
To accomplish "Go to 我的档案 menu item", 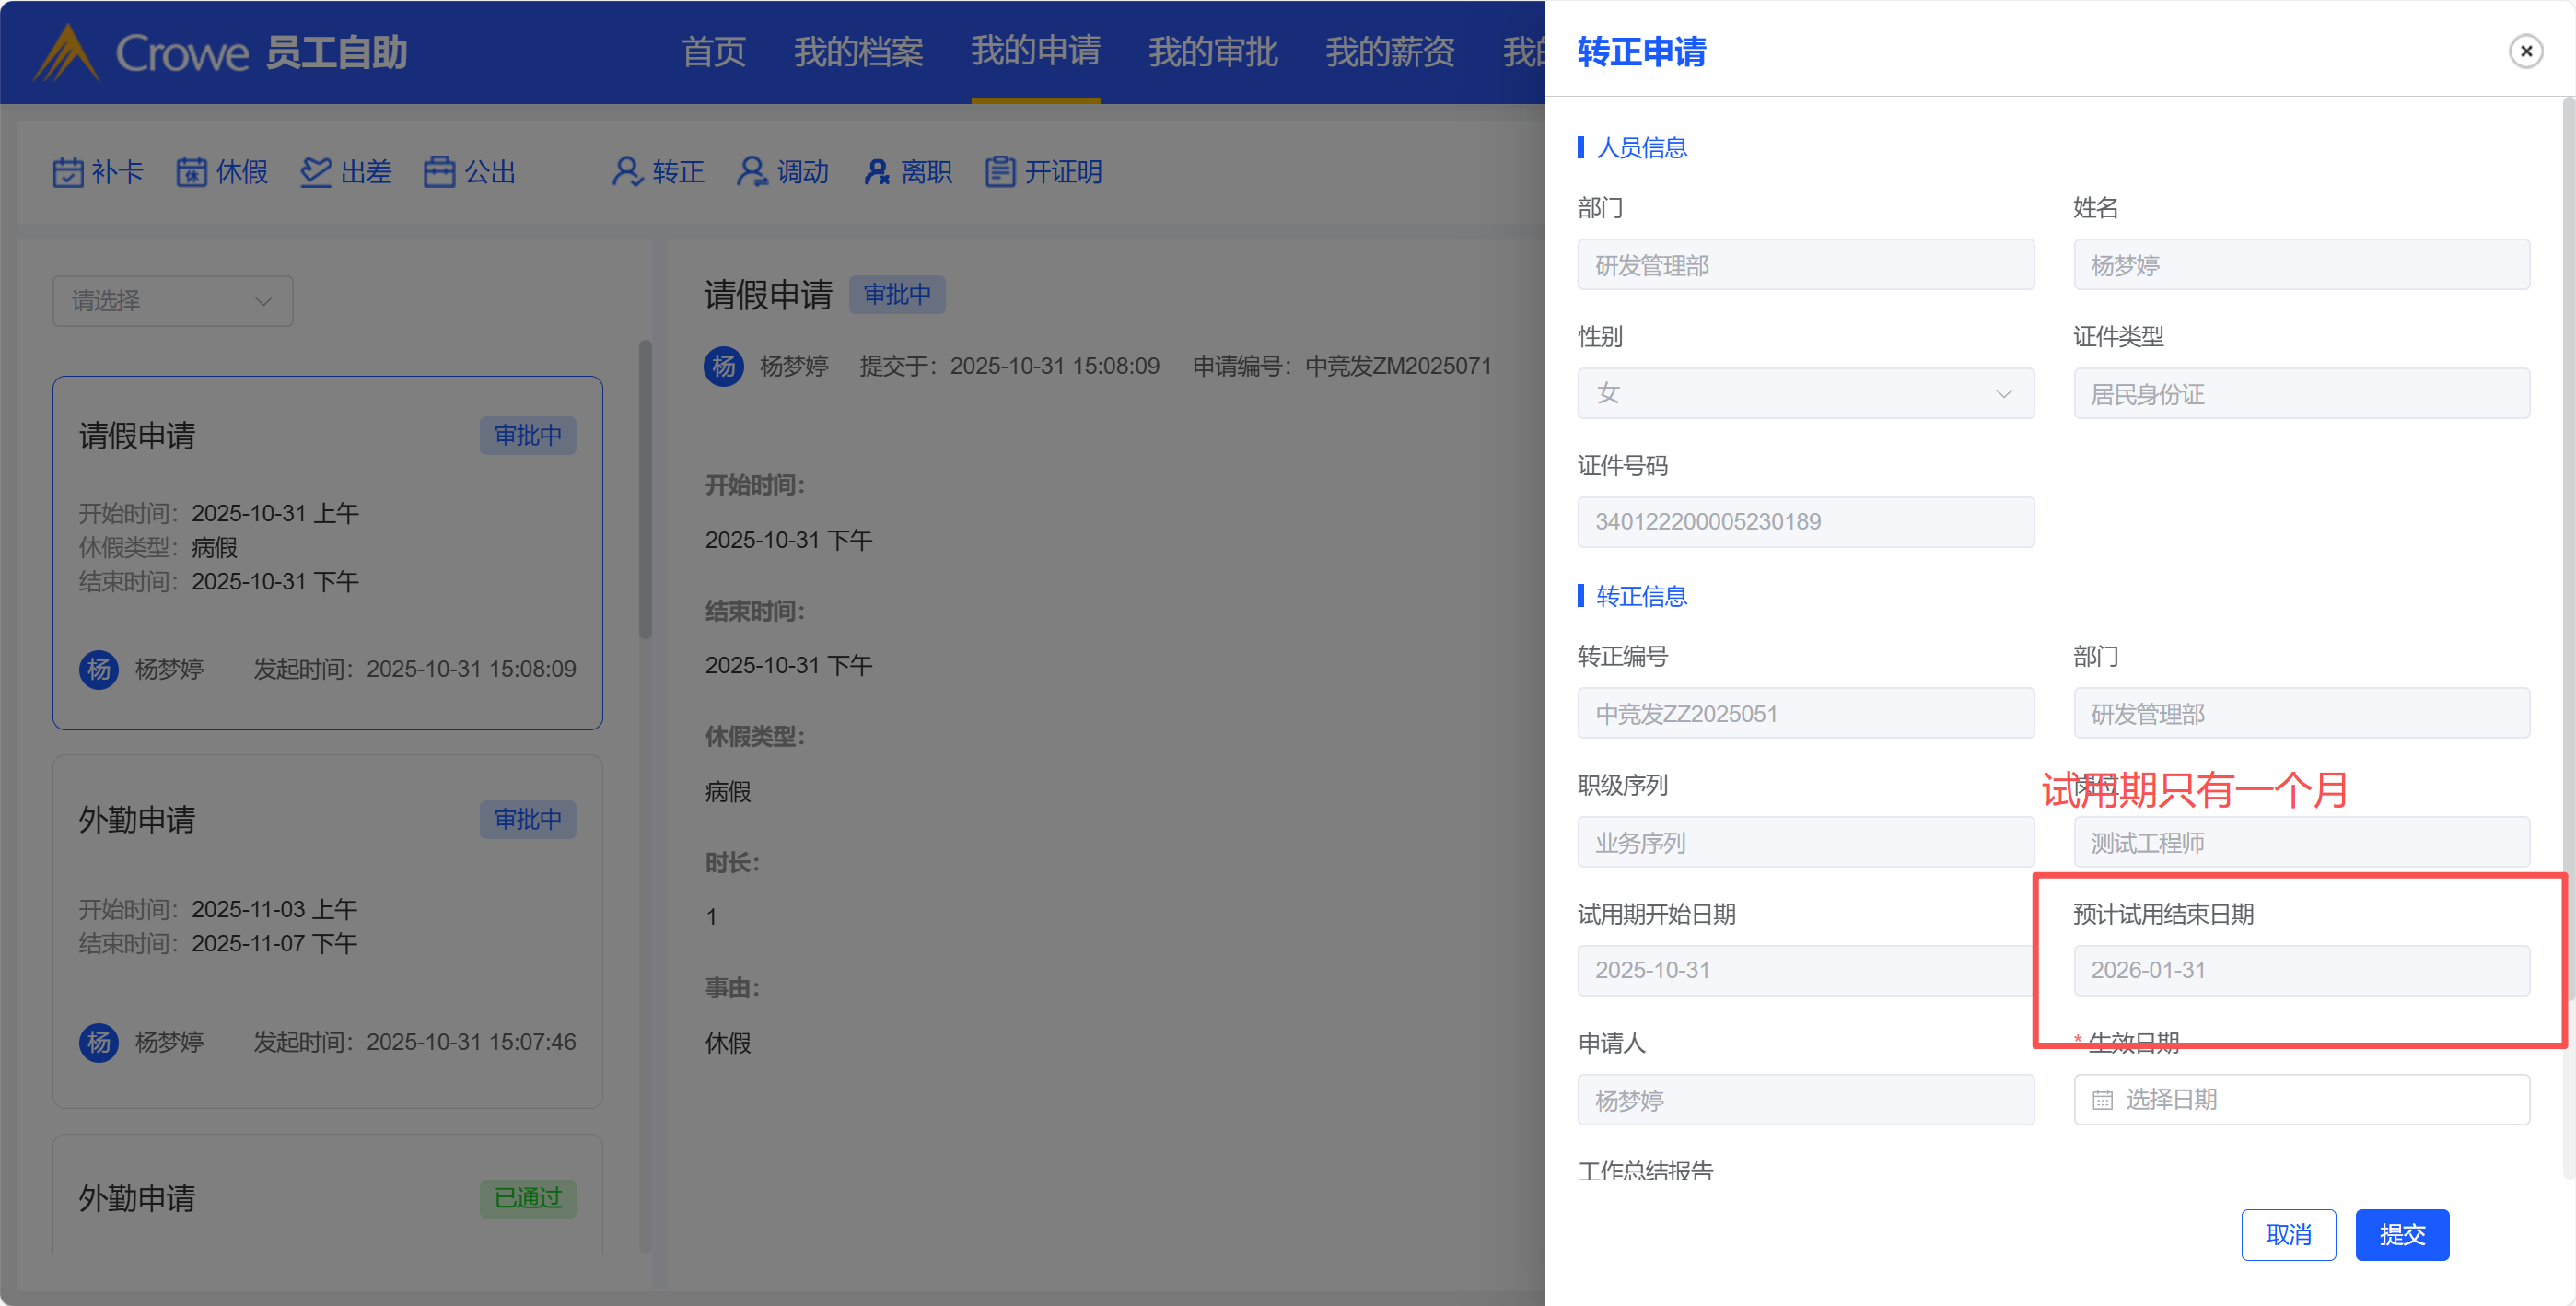I will tap(858, 51).
